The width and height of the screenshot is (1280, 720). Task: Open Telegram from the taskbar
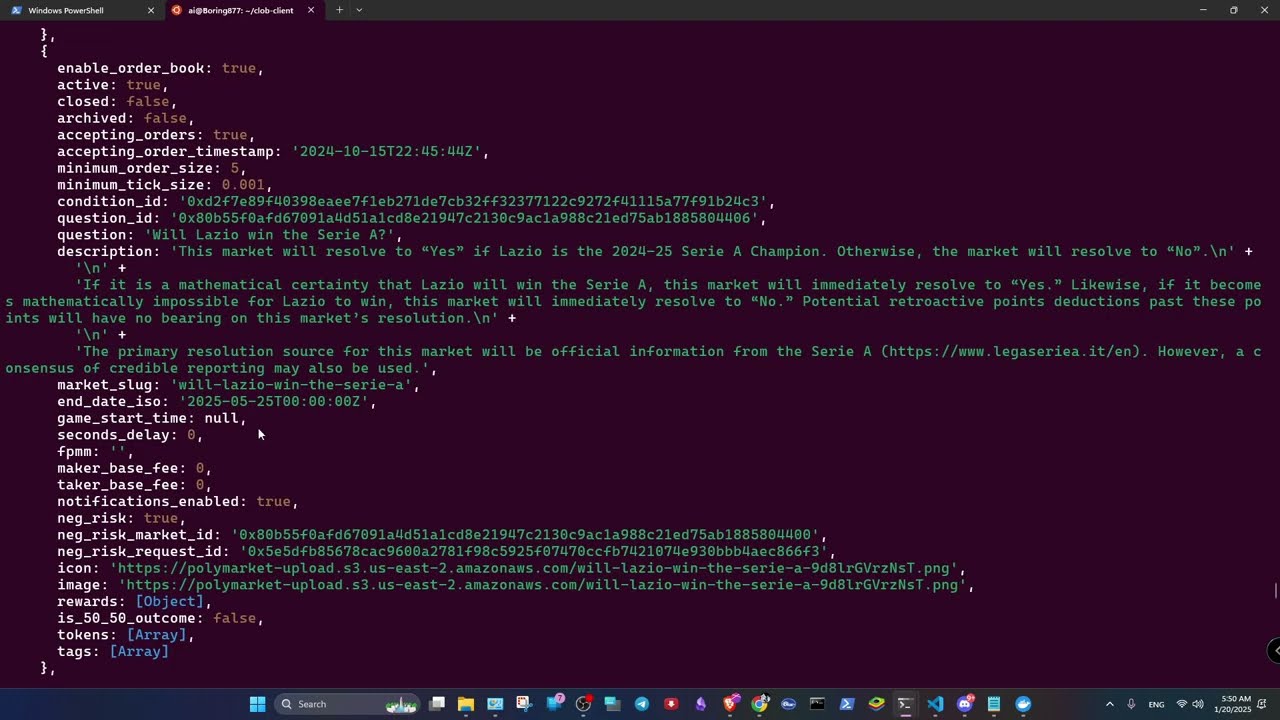click(x=642, y=704)
